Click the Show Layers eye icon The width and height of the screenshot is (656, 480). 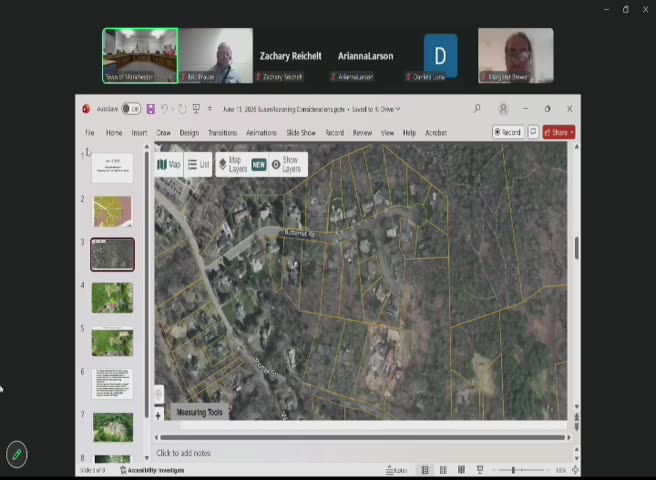276,164
